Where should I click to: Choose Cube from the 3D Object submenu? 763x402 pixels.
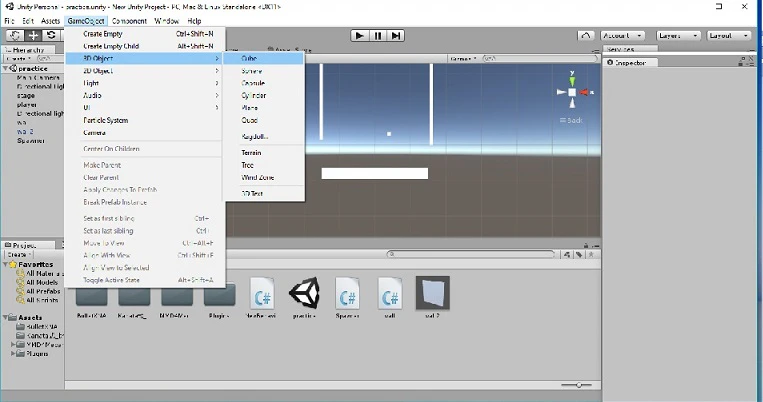pos(264,58)
